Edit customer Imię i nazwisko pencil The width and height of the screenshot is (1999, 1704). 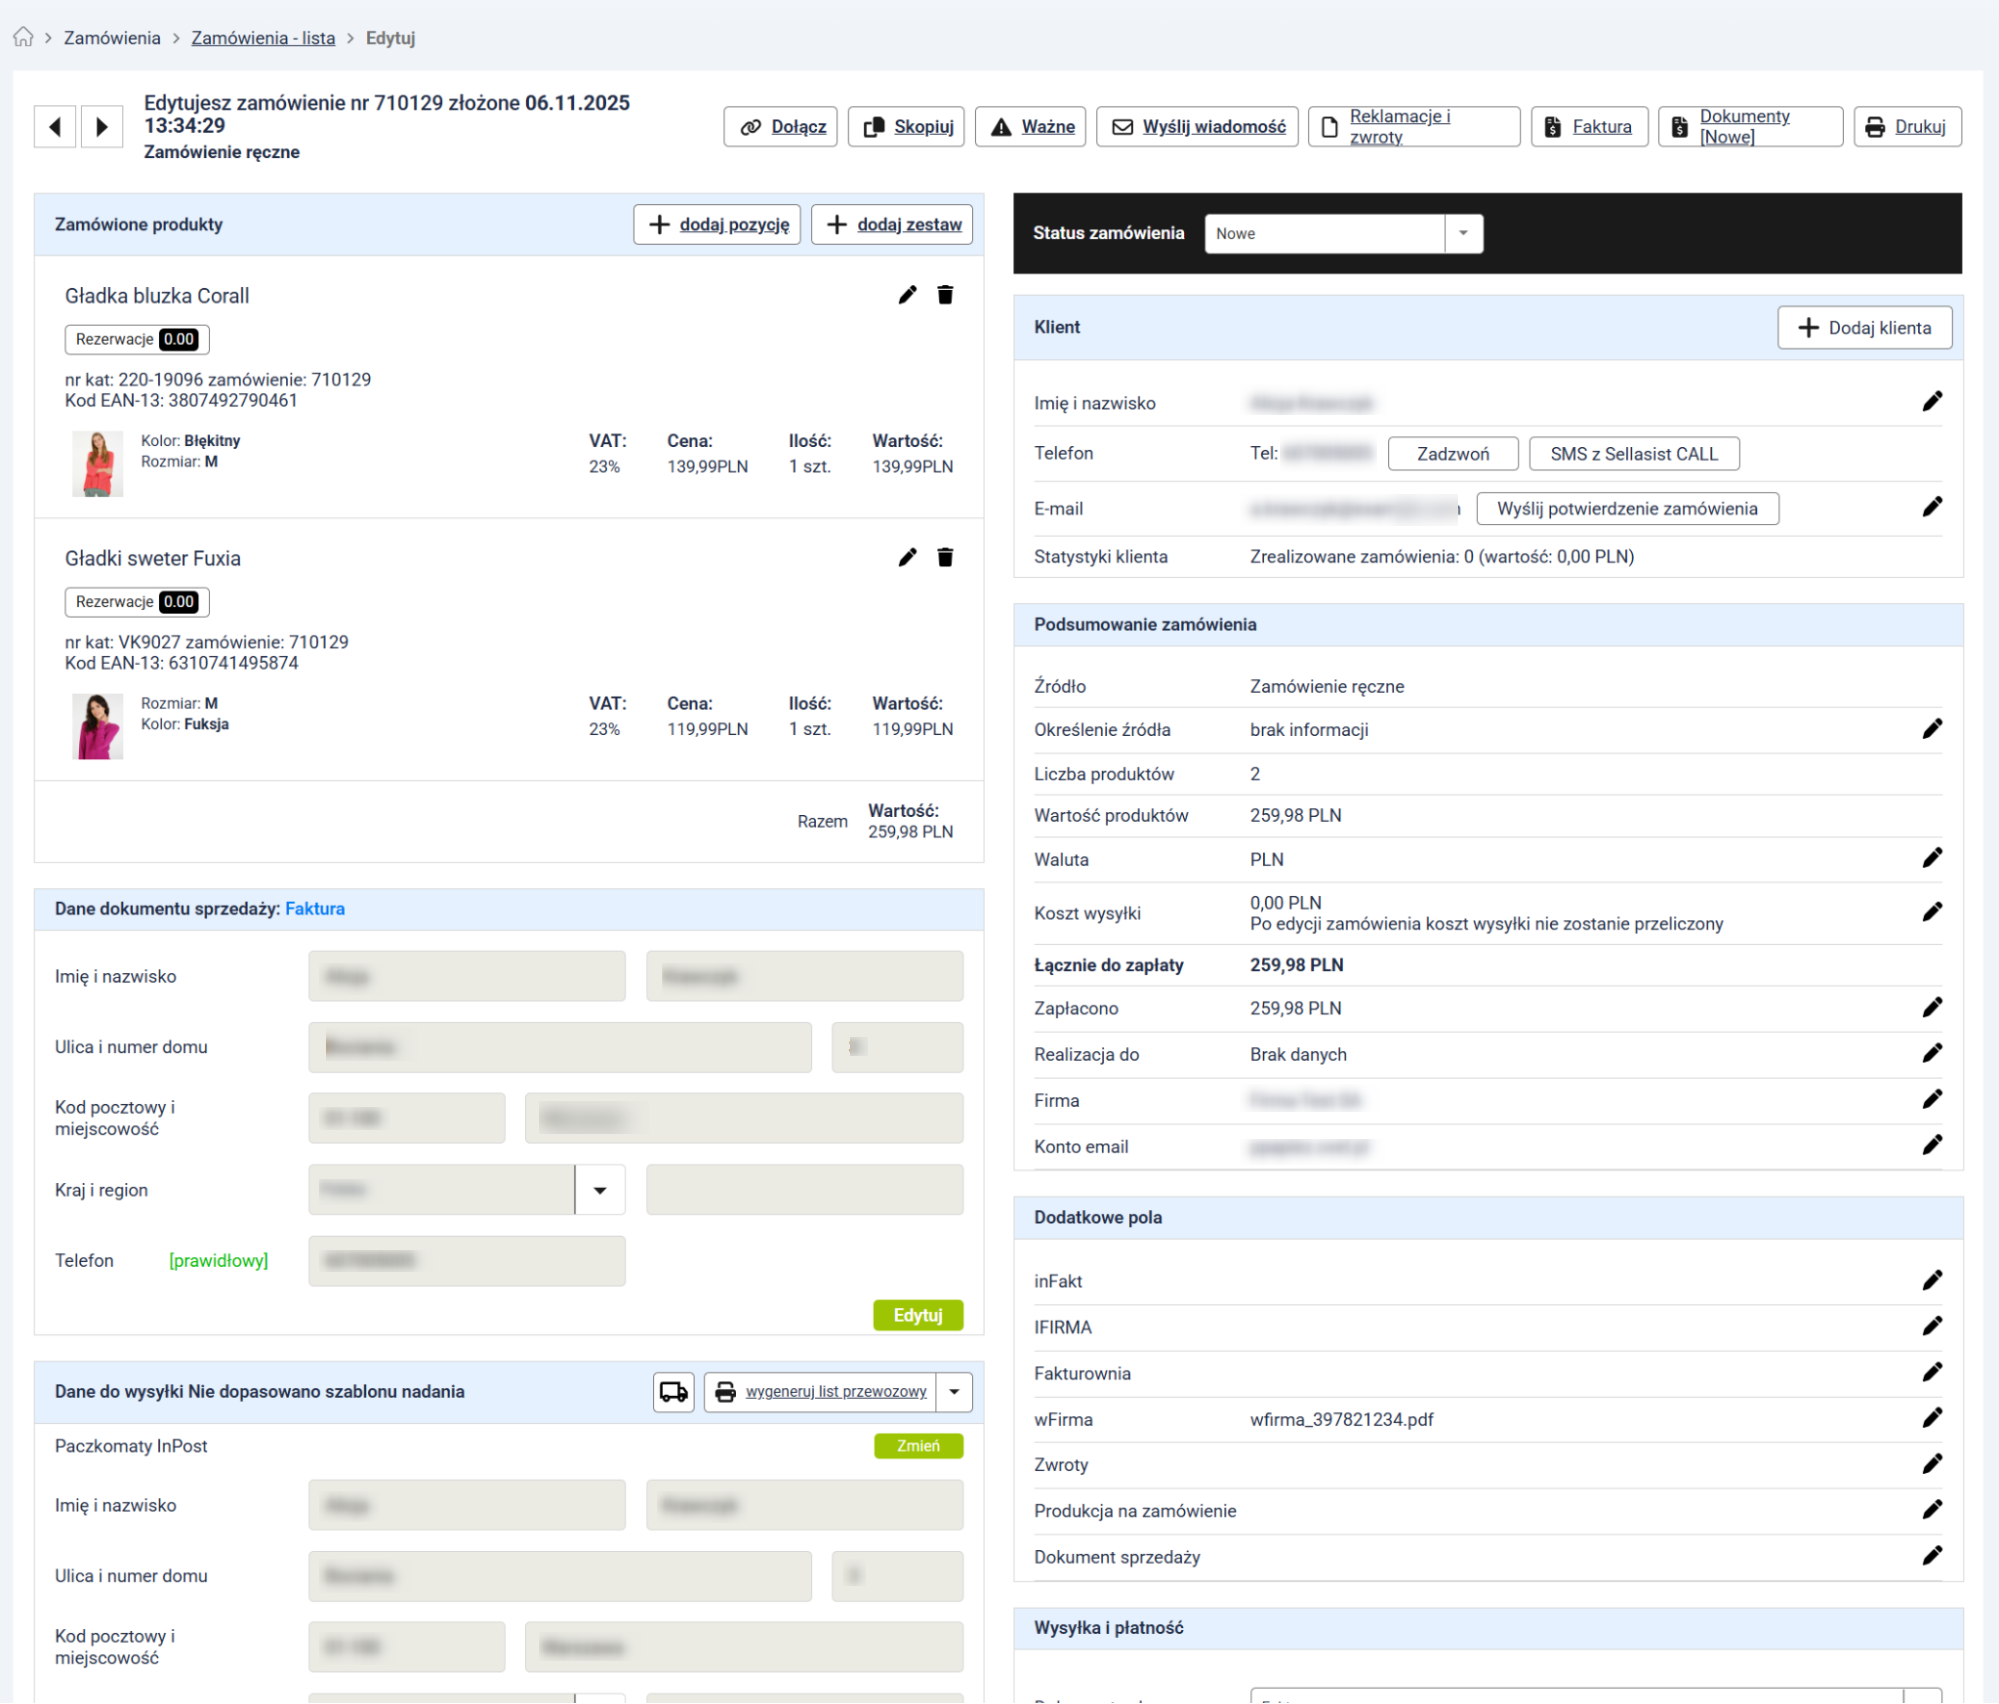coord(1931,402)
